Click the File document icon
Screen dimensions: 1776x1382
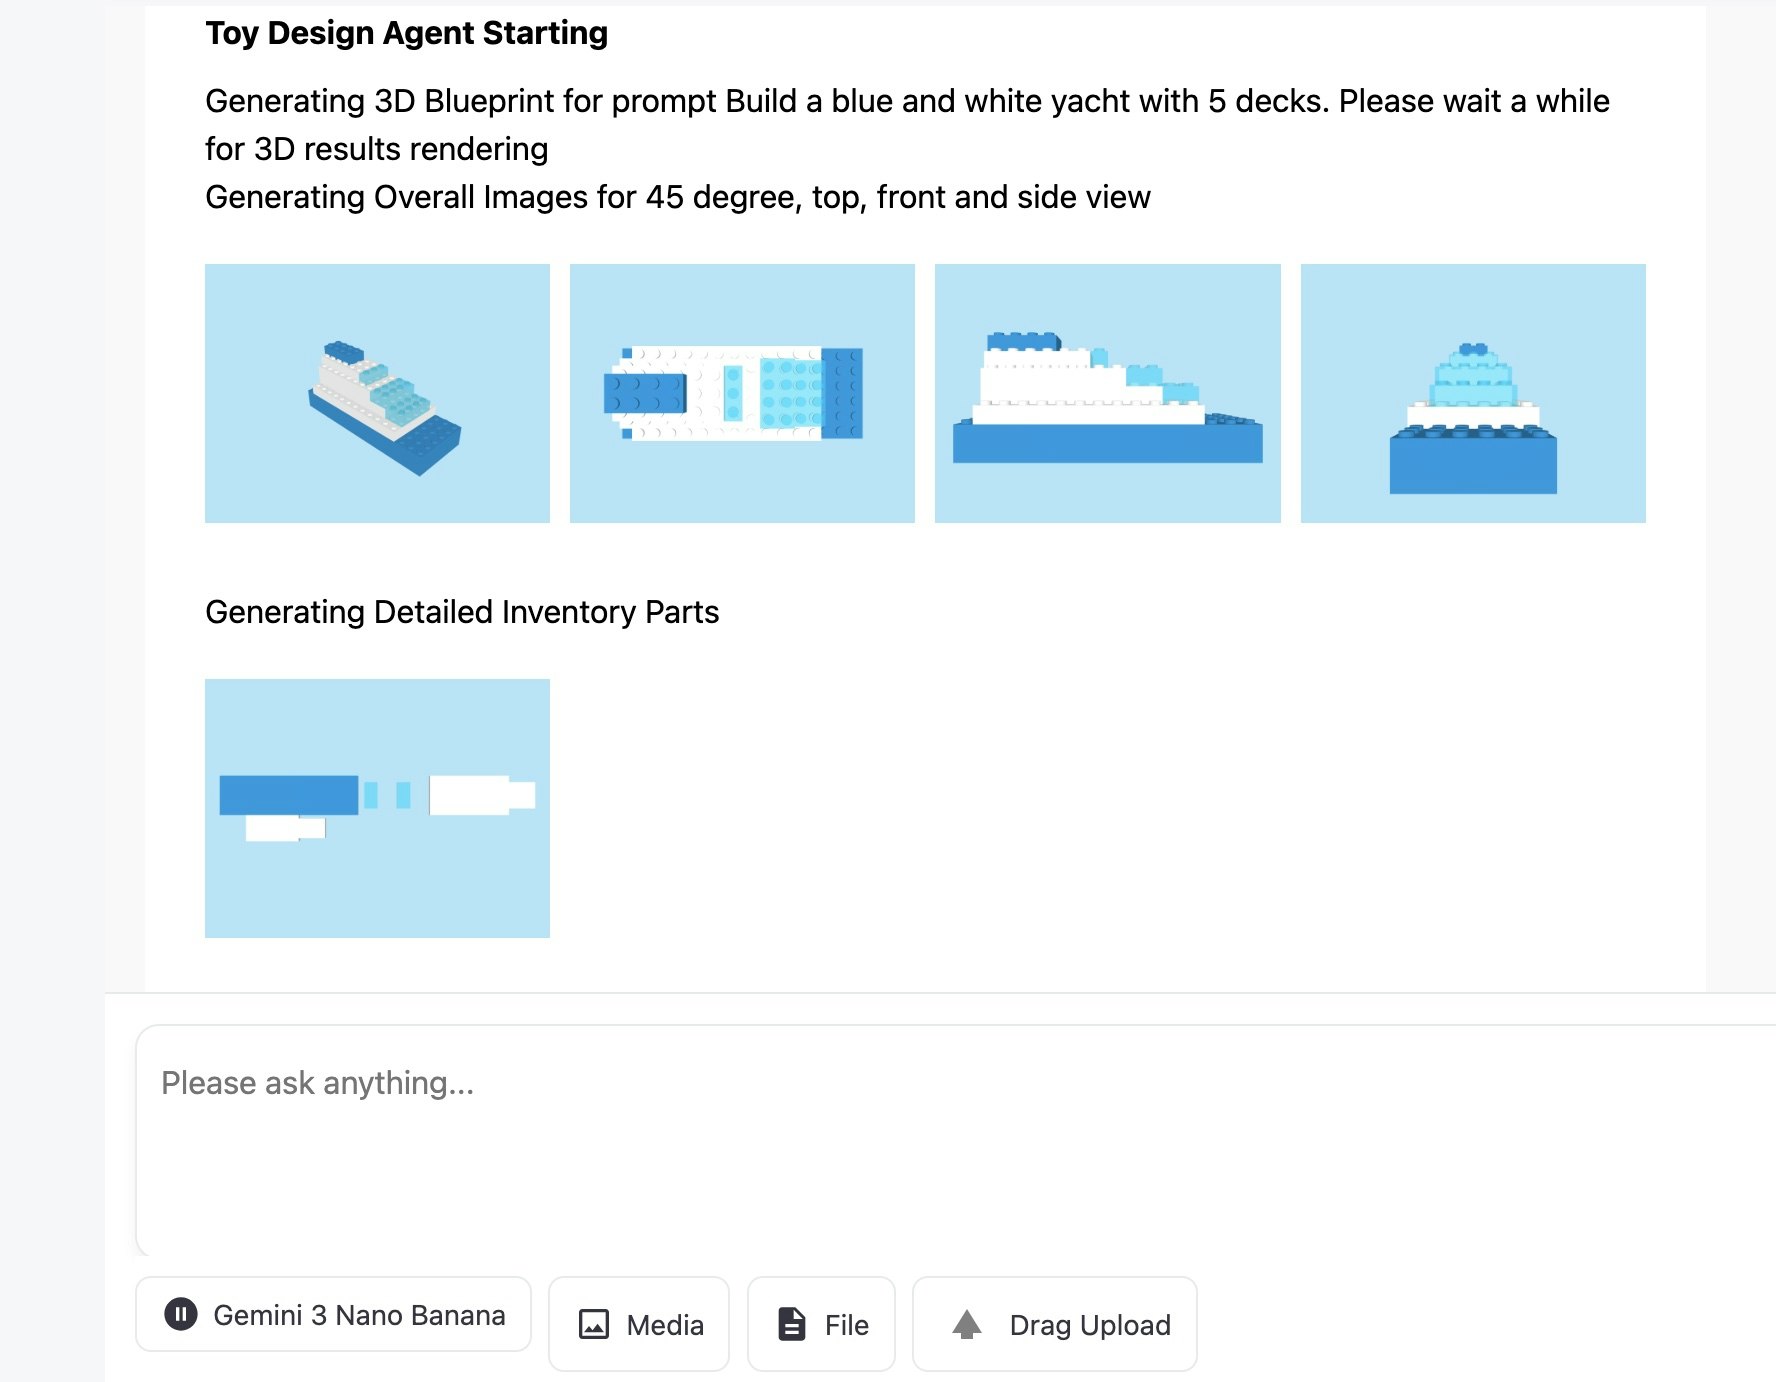pos(792,1324)
